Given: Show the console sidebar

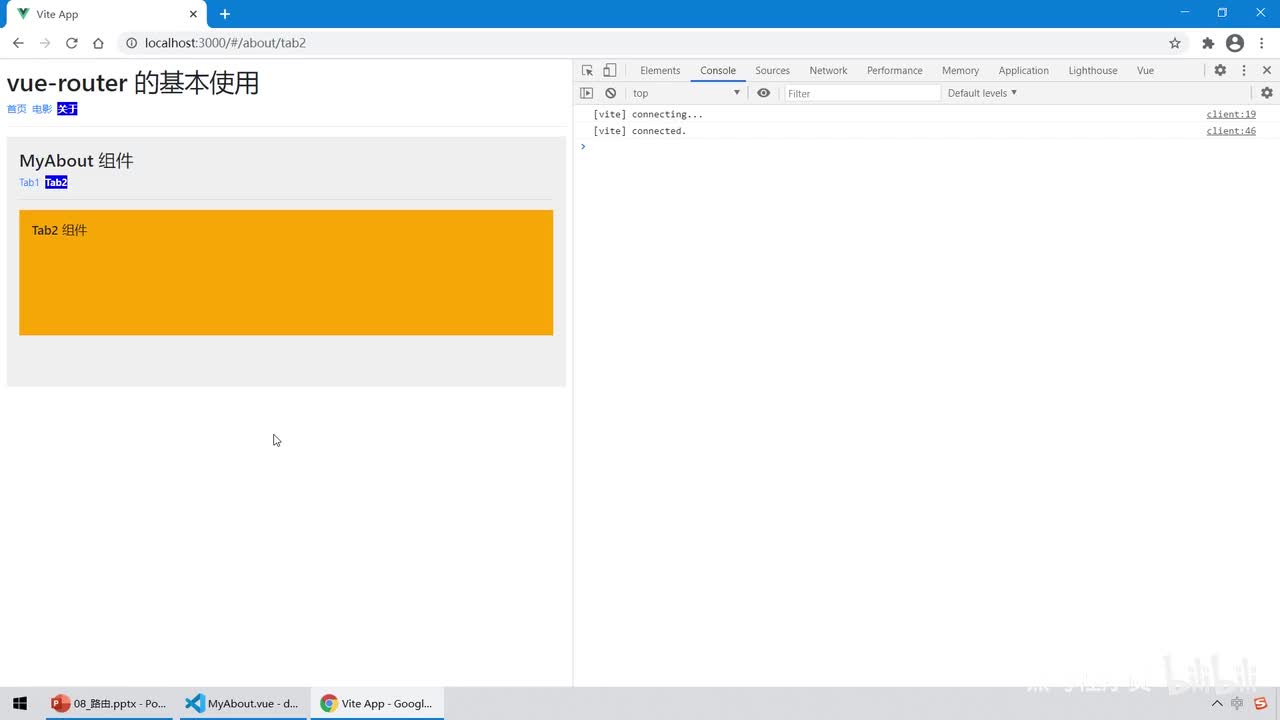Looking at the screenshot, I should tap(587, 93).
